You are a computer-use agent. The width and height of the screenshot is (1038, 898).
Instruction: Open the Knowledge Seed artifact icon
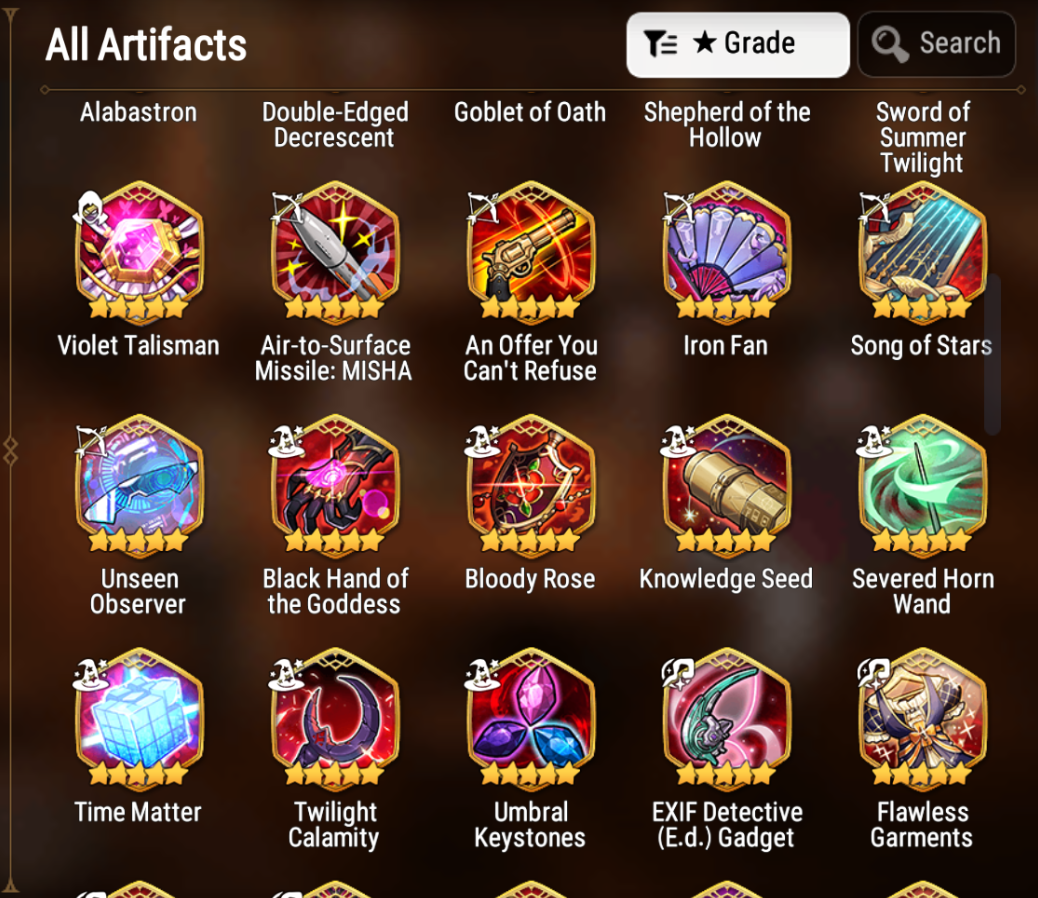pos(726,486)
